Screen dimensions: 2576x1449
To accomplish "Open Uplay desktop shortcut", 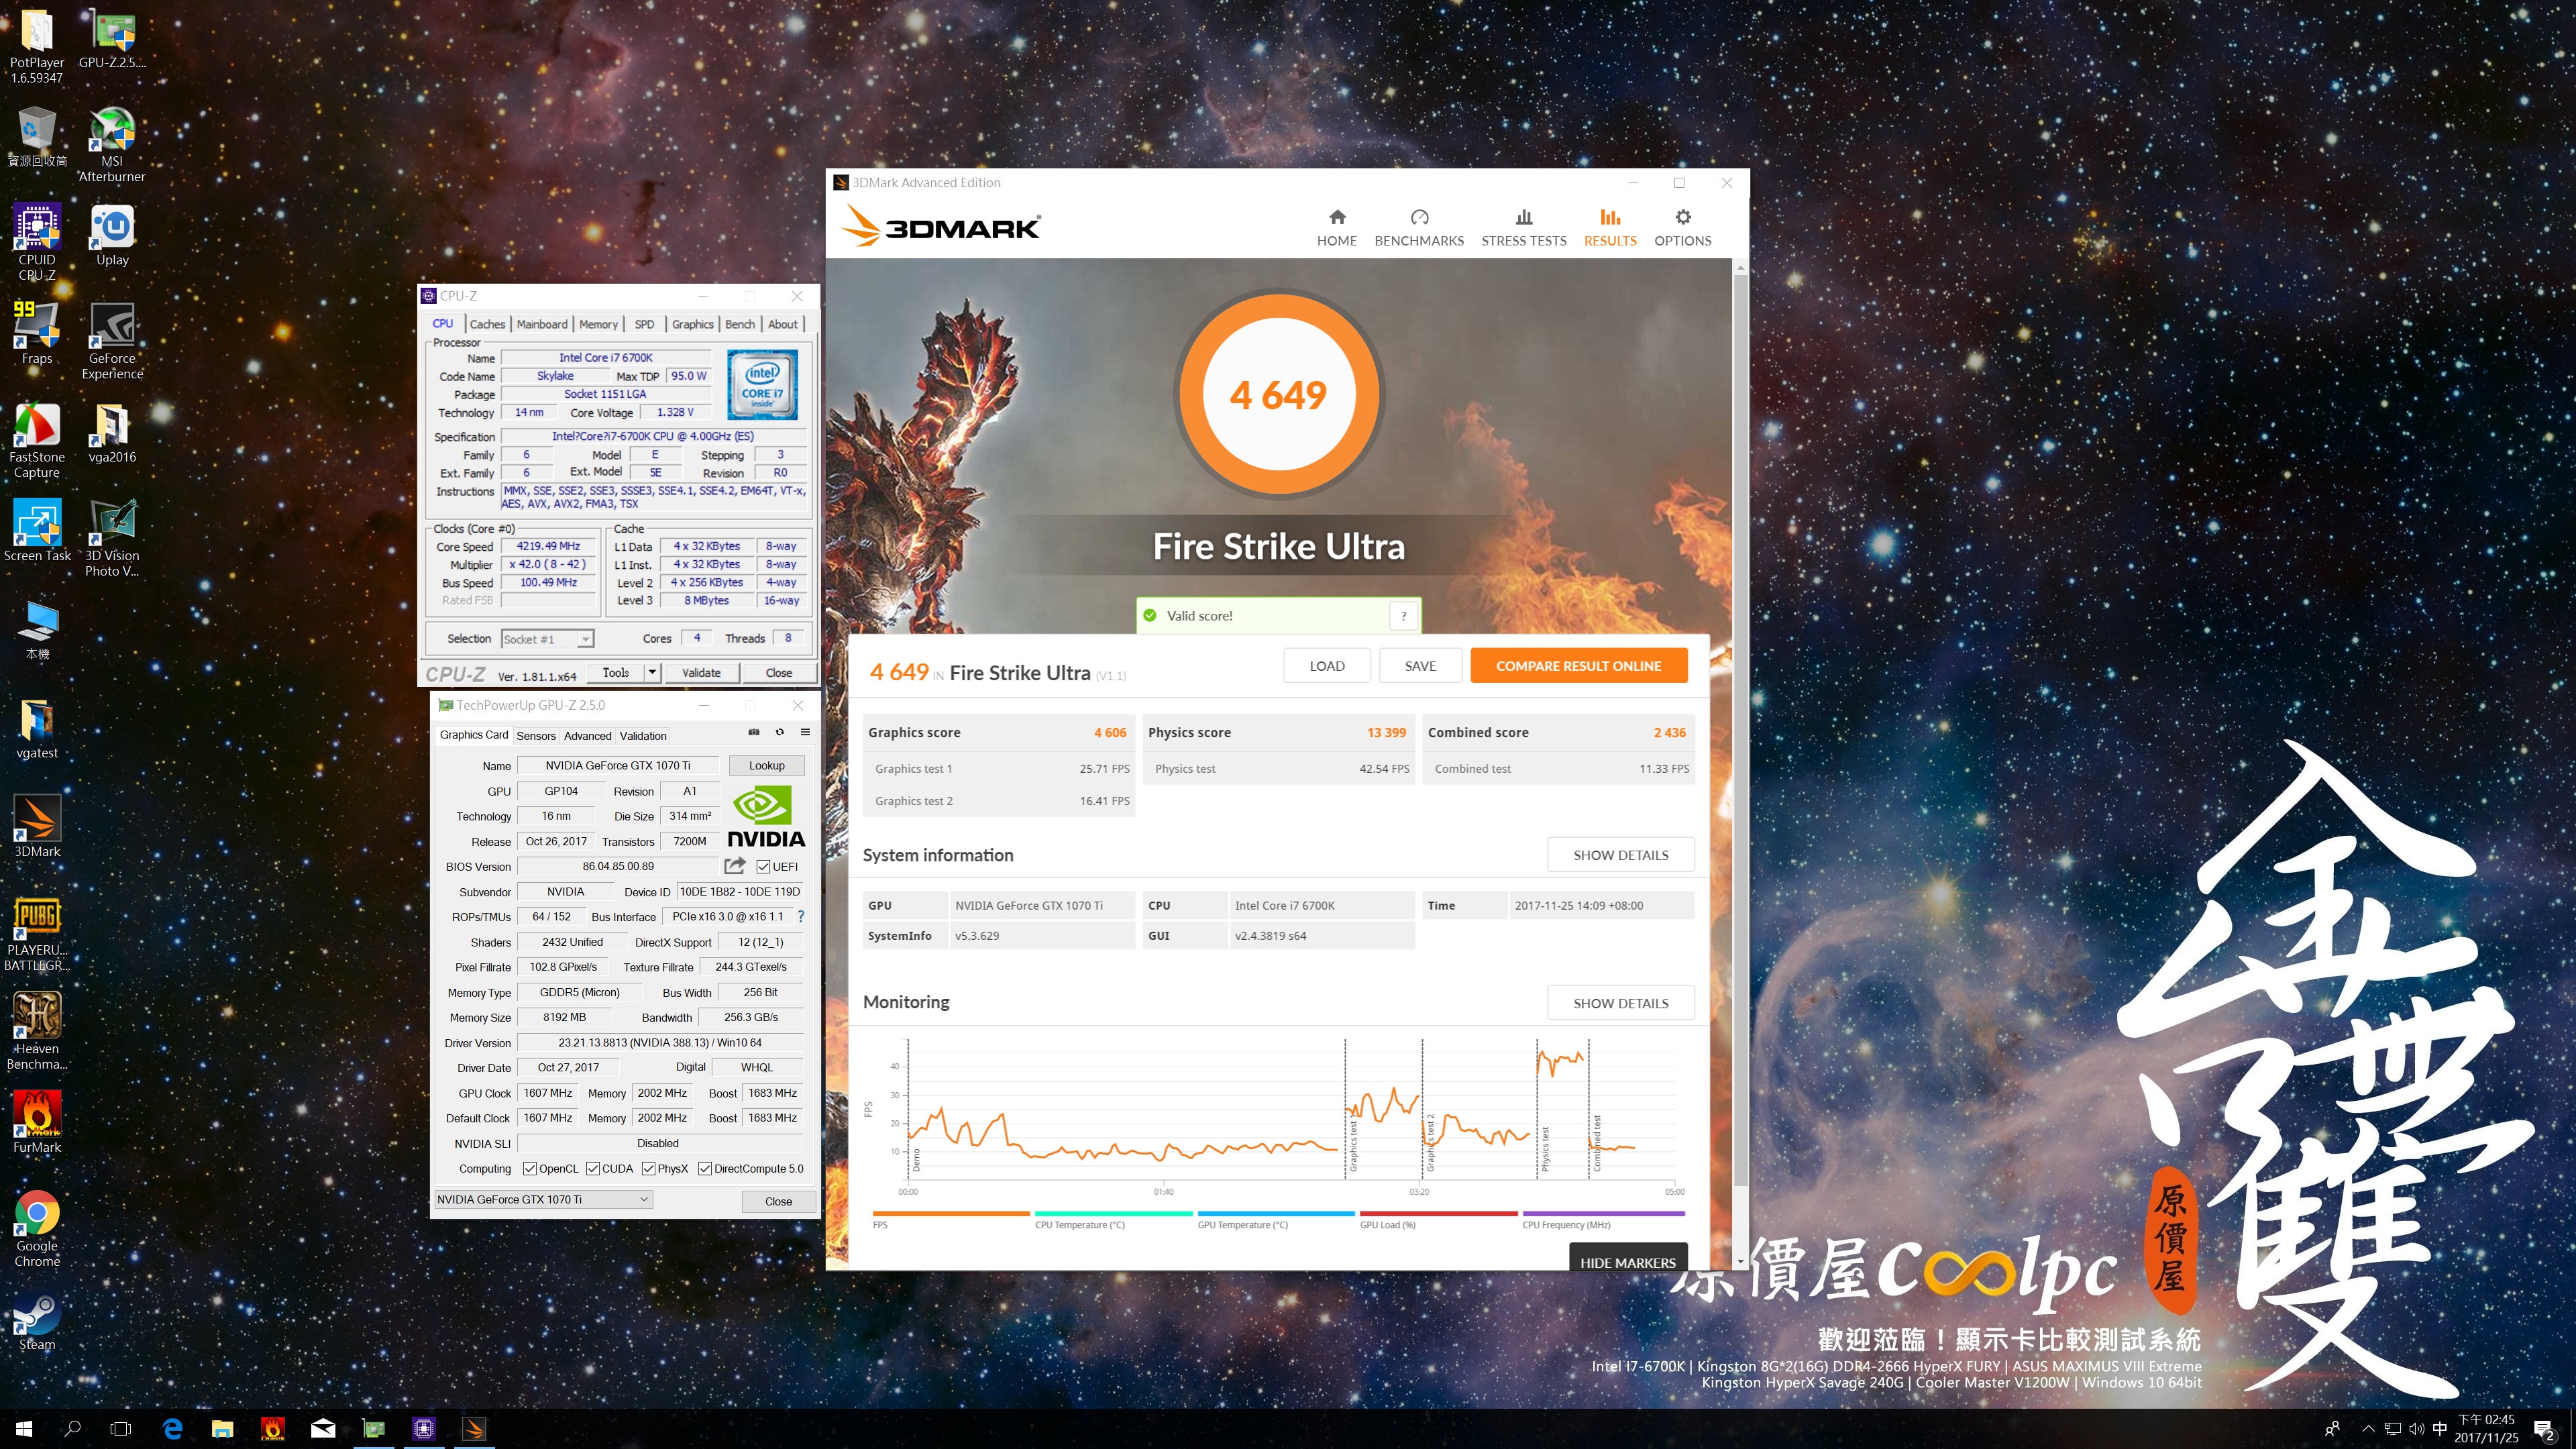I will (x=112, y=235).
